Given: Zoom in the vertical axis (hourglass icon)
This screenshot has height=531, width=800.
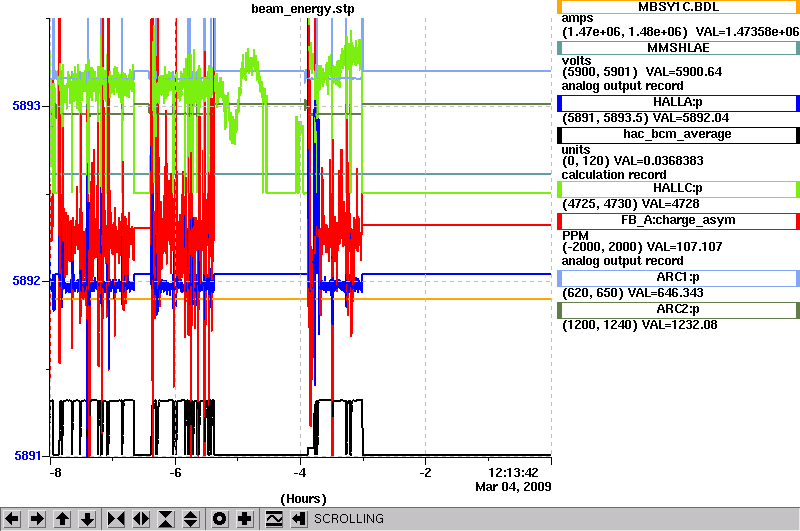Looking at the screenshot, I should [166, 519].
